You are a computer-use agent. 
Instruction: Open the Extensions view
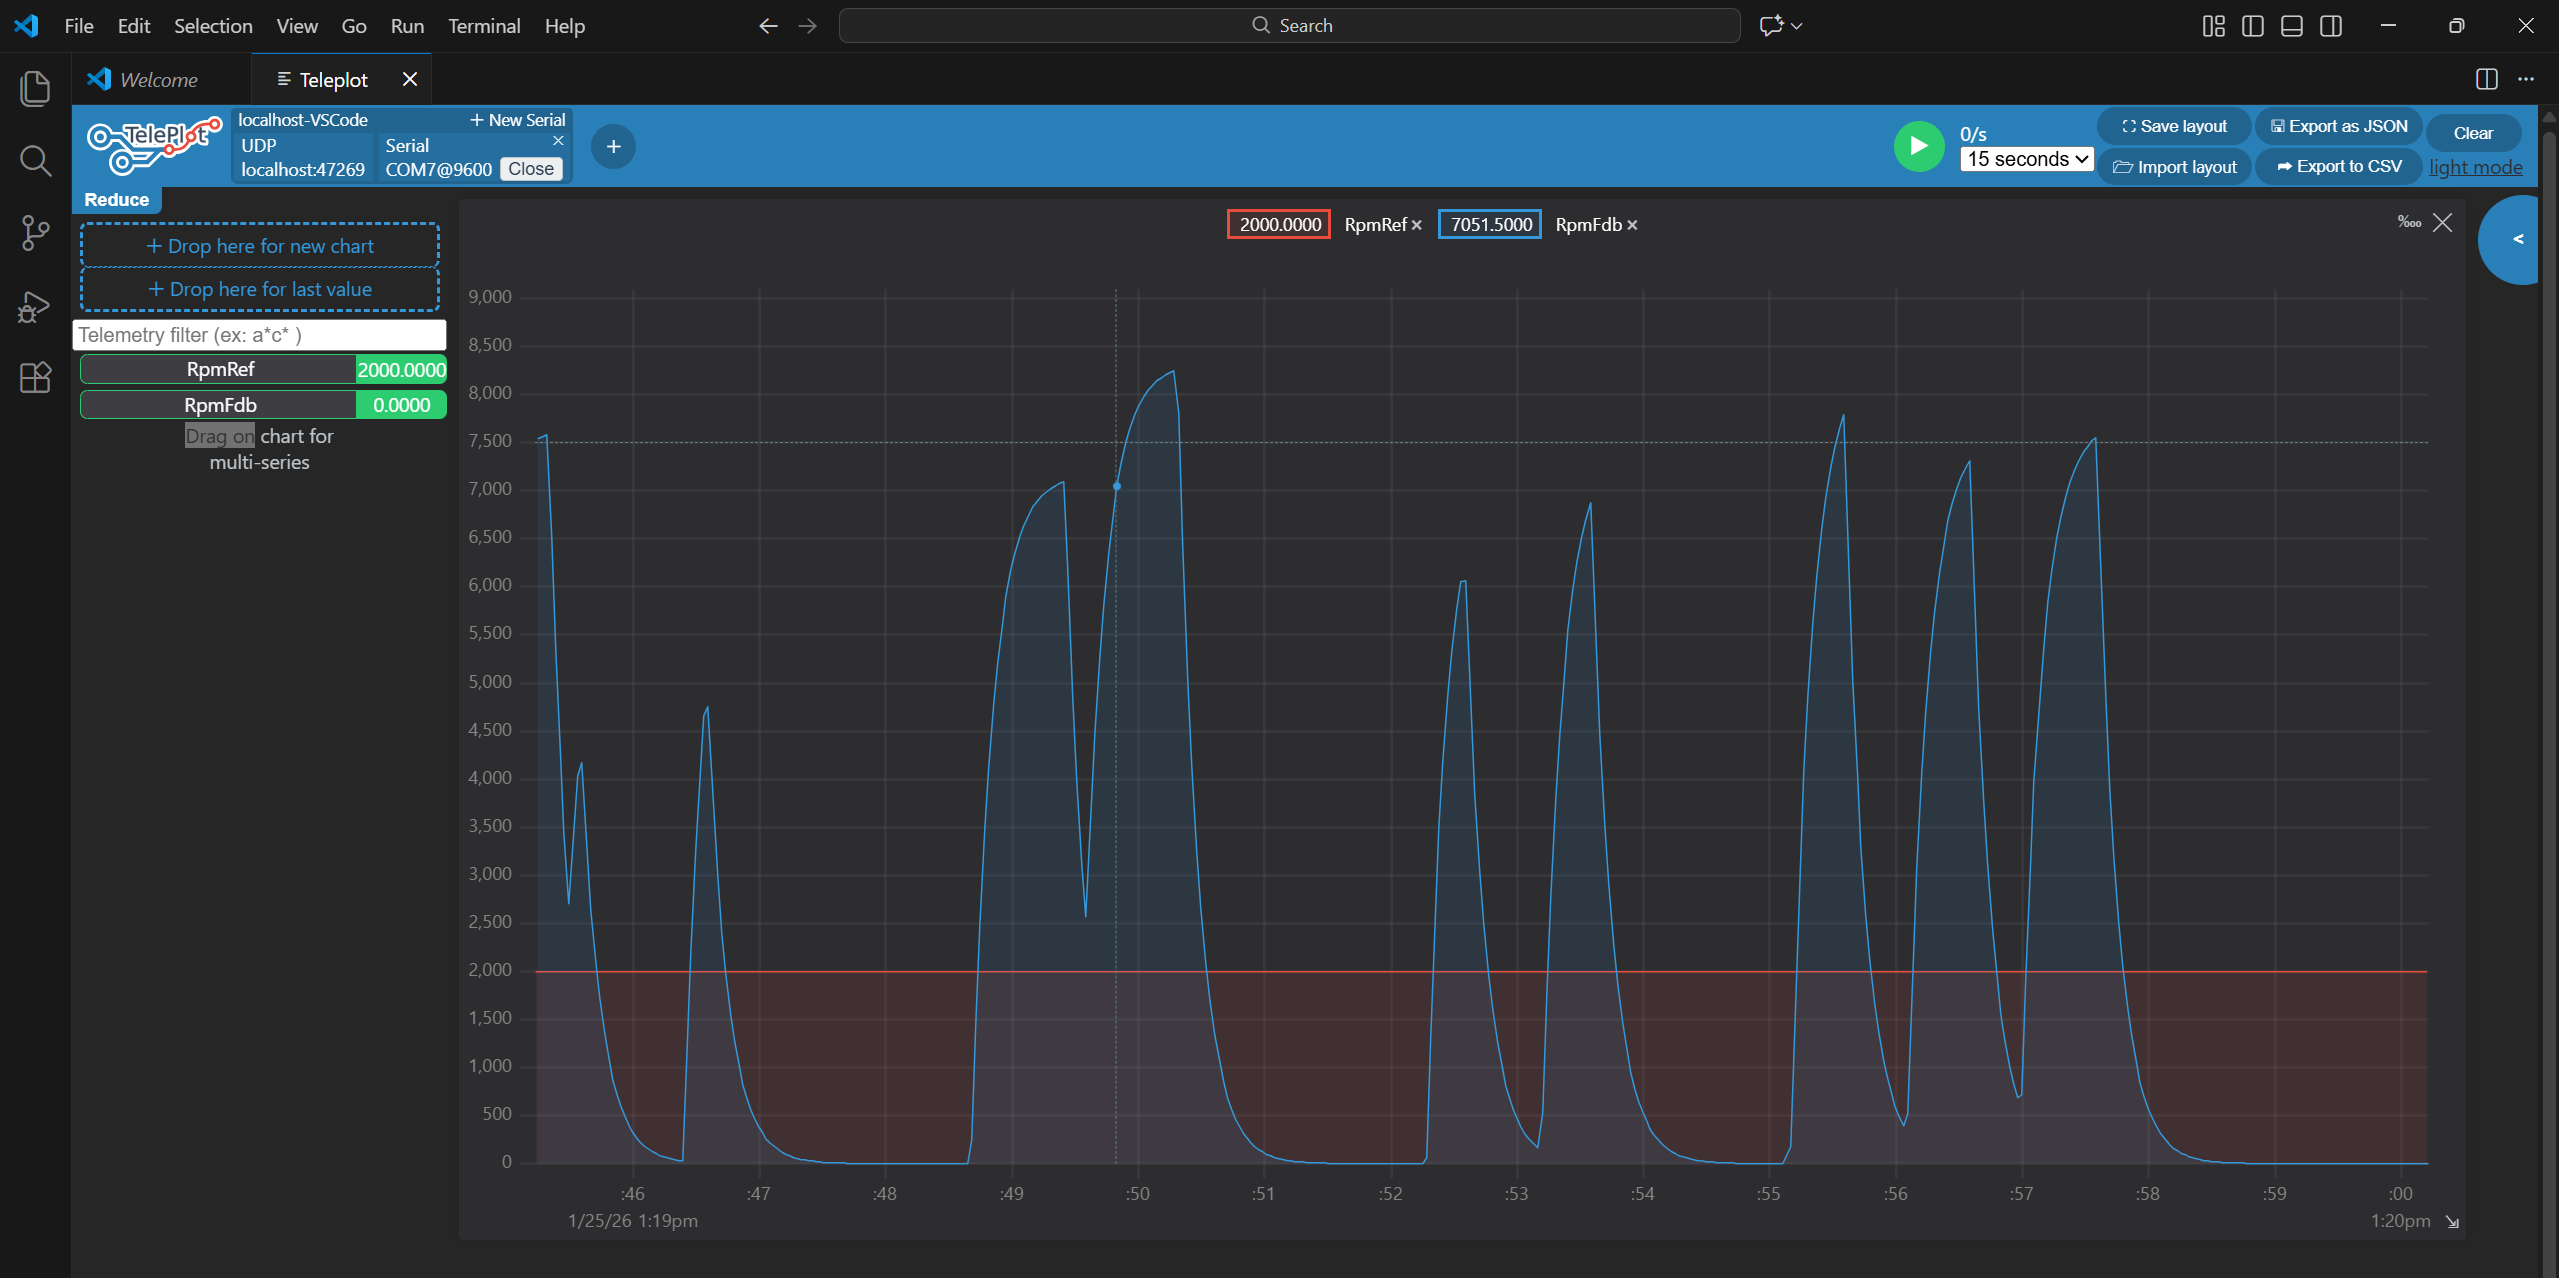click(35, 377)
